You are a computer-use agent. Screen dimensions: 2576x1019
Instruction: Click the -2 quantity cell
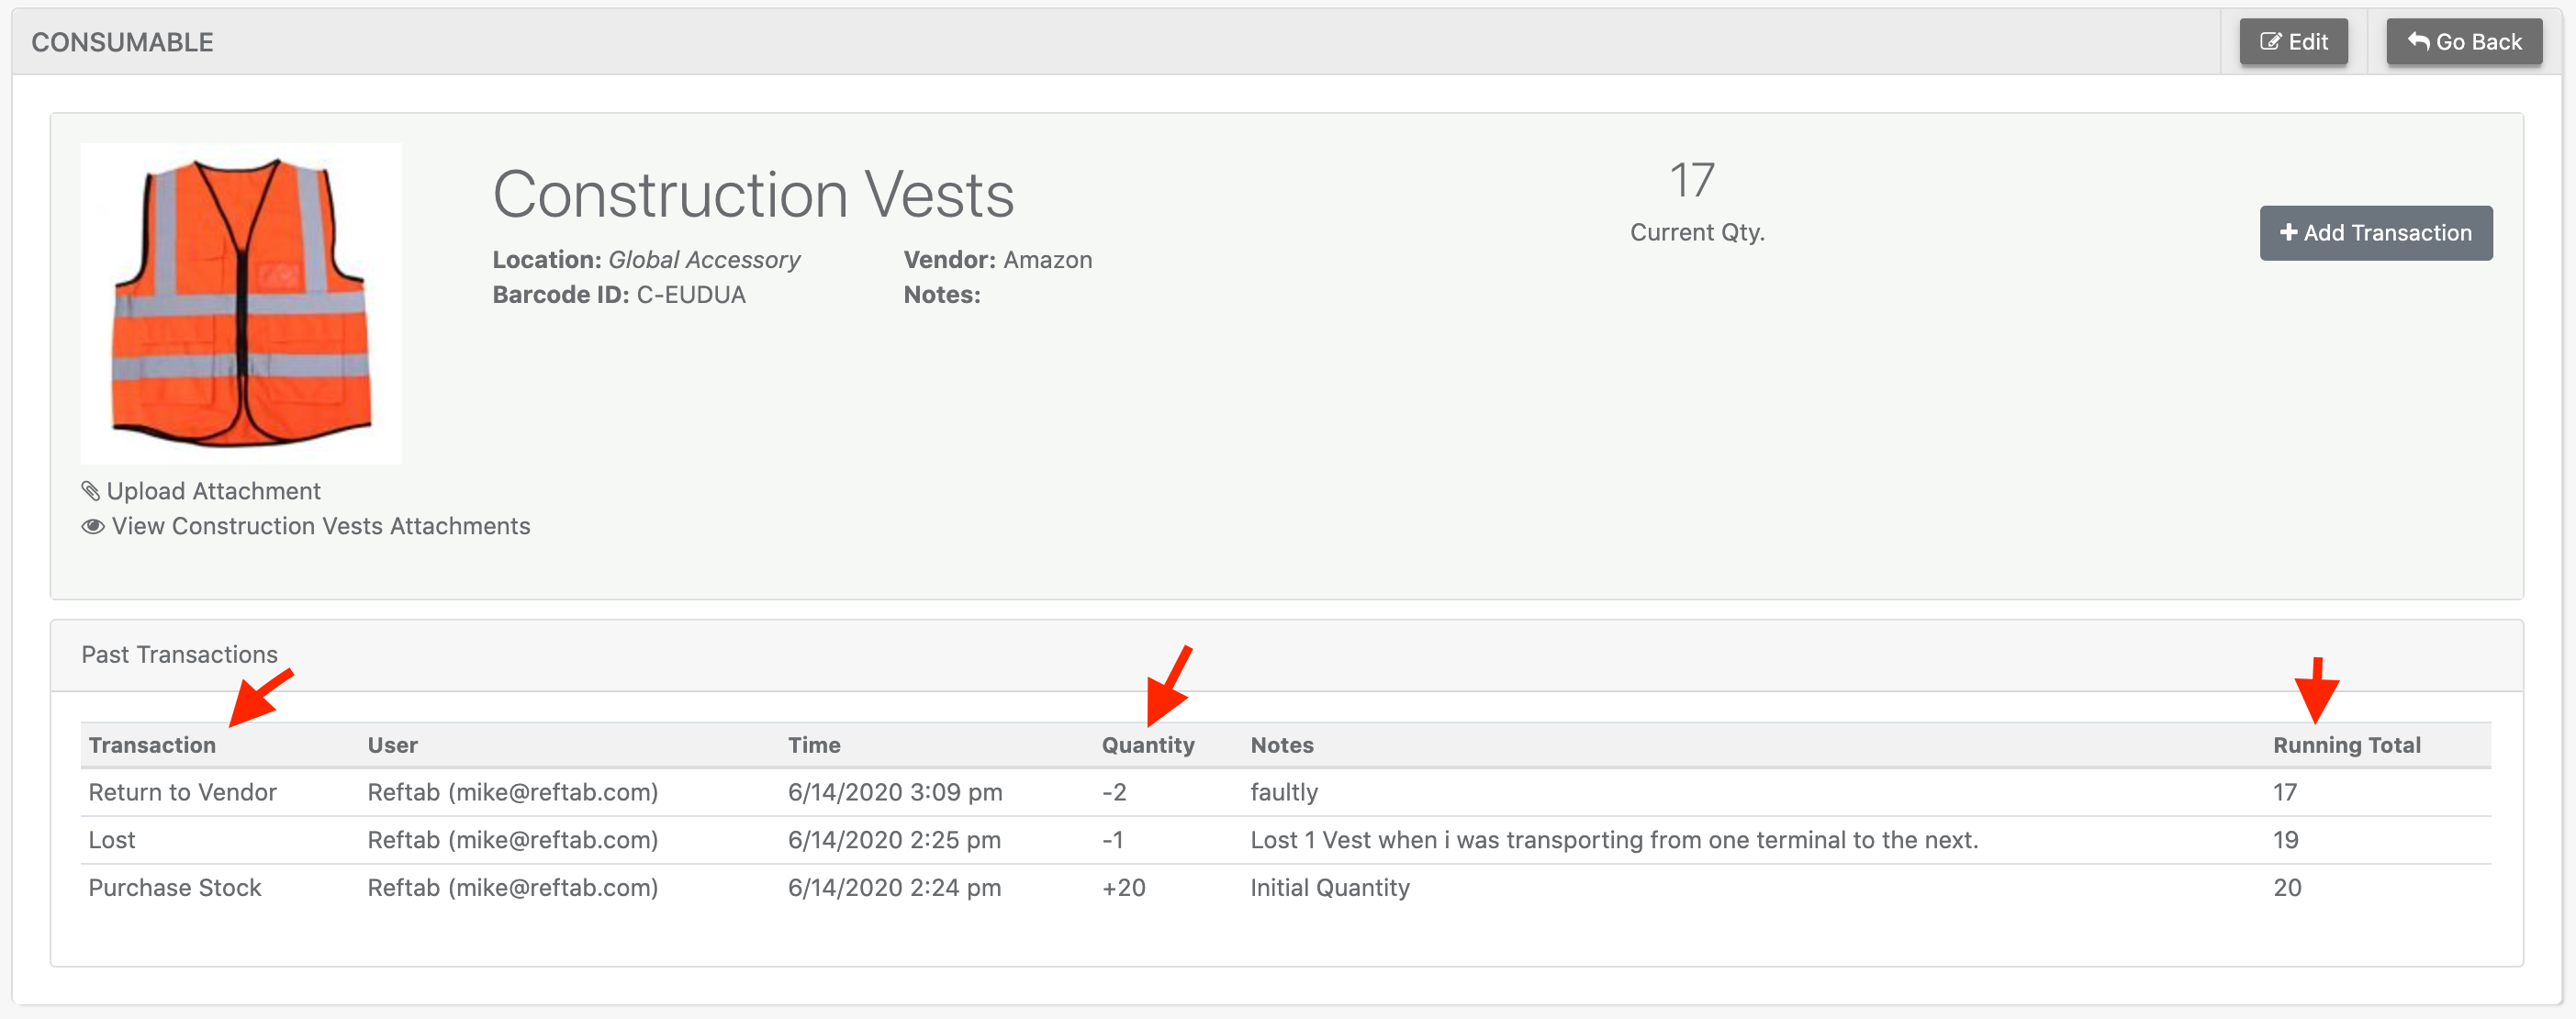pyautogui.click(x=1114, y=792)
